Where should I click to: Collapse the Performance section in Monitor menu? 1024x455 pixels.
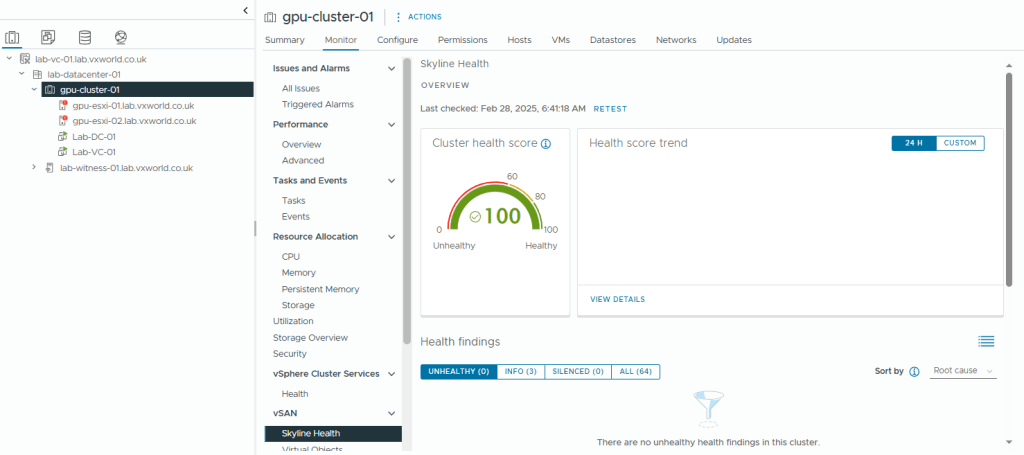click(x=391, y=125)
